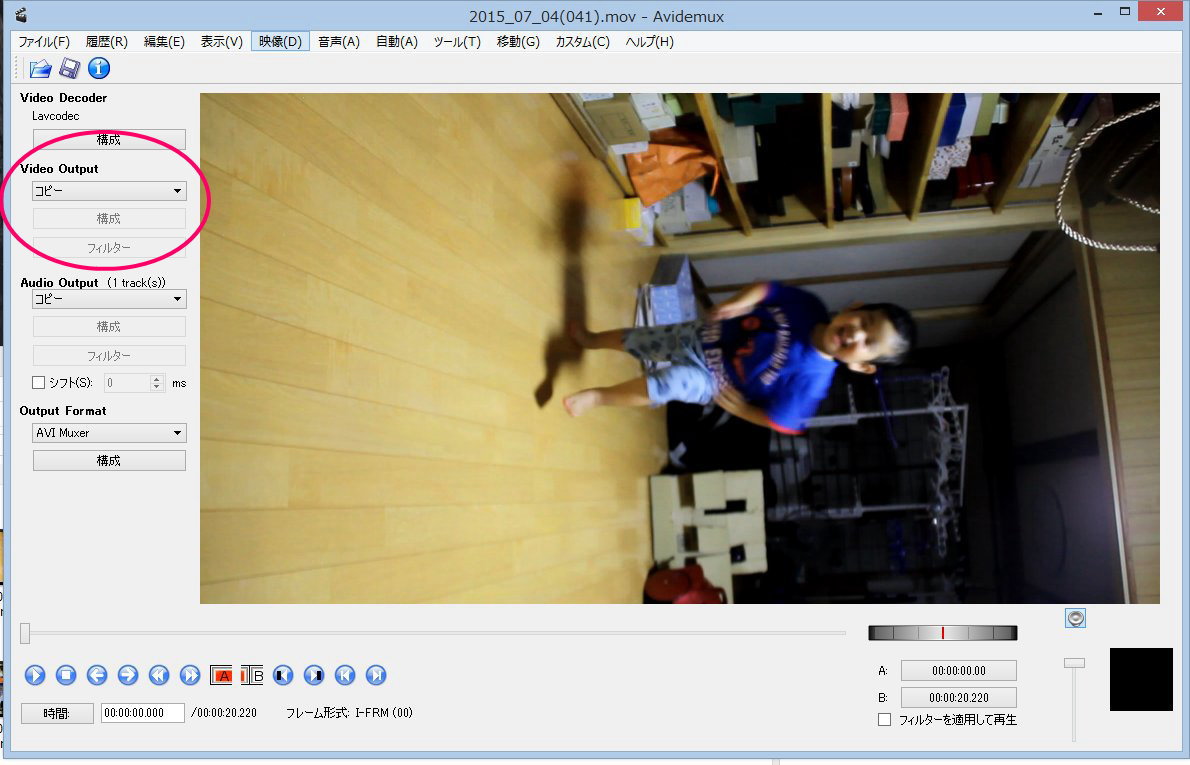Go to the previous frame

97,675
